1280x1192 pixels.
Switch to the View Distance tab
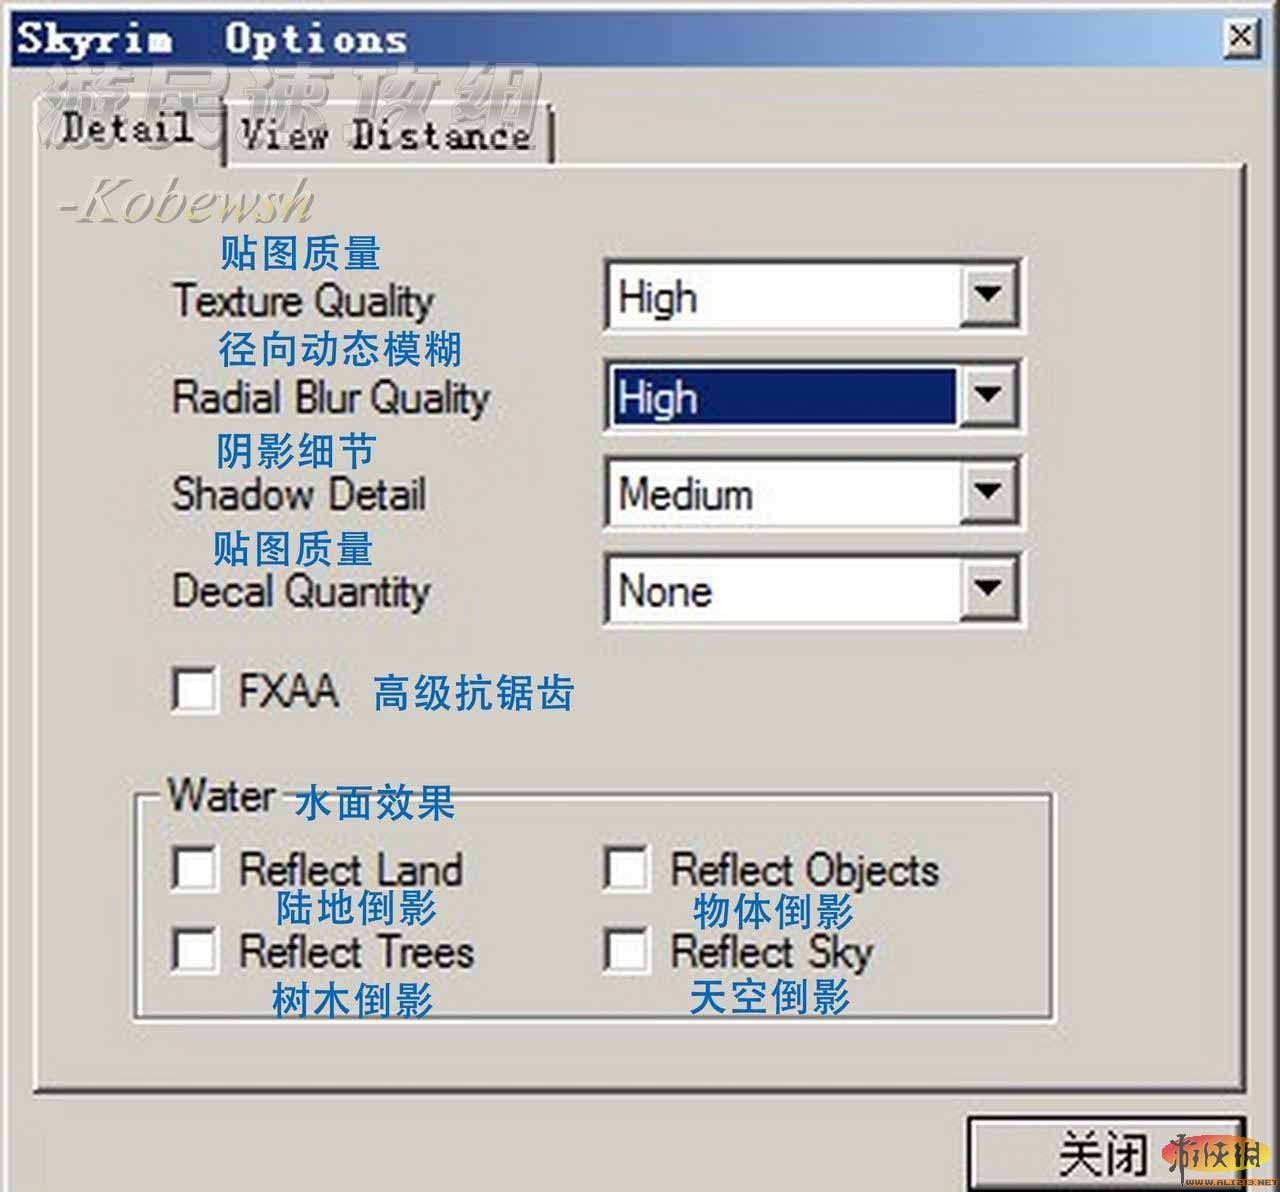click(390, 133)
